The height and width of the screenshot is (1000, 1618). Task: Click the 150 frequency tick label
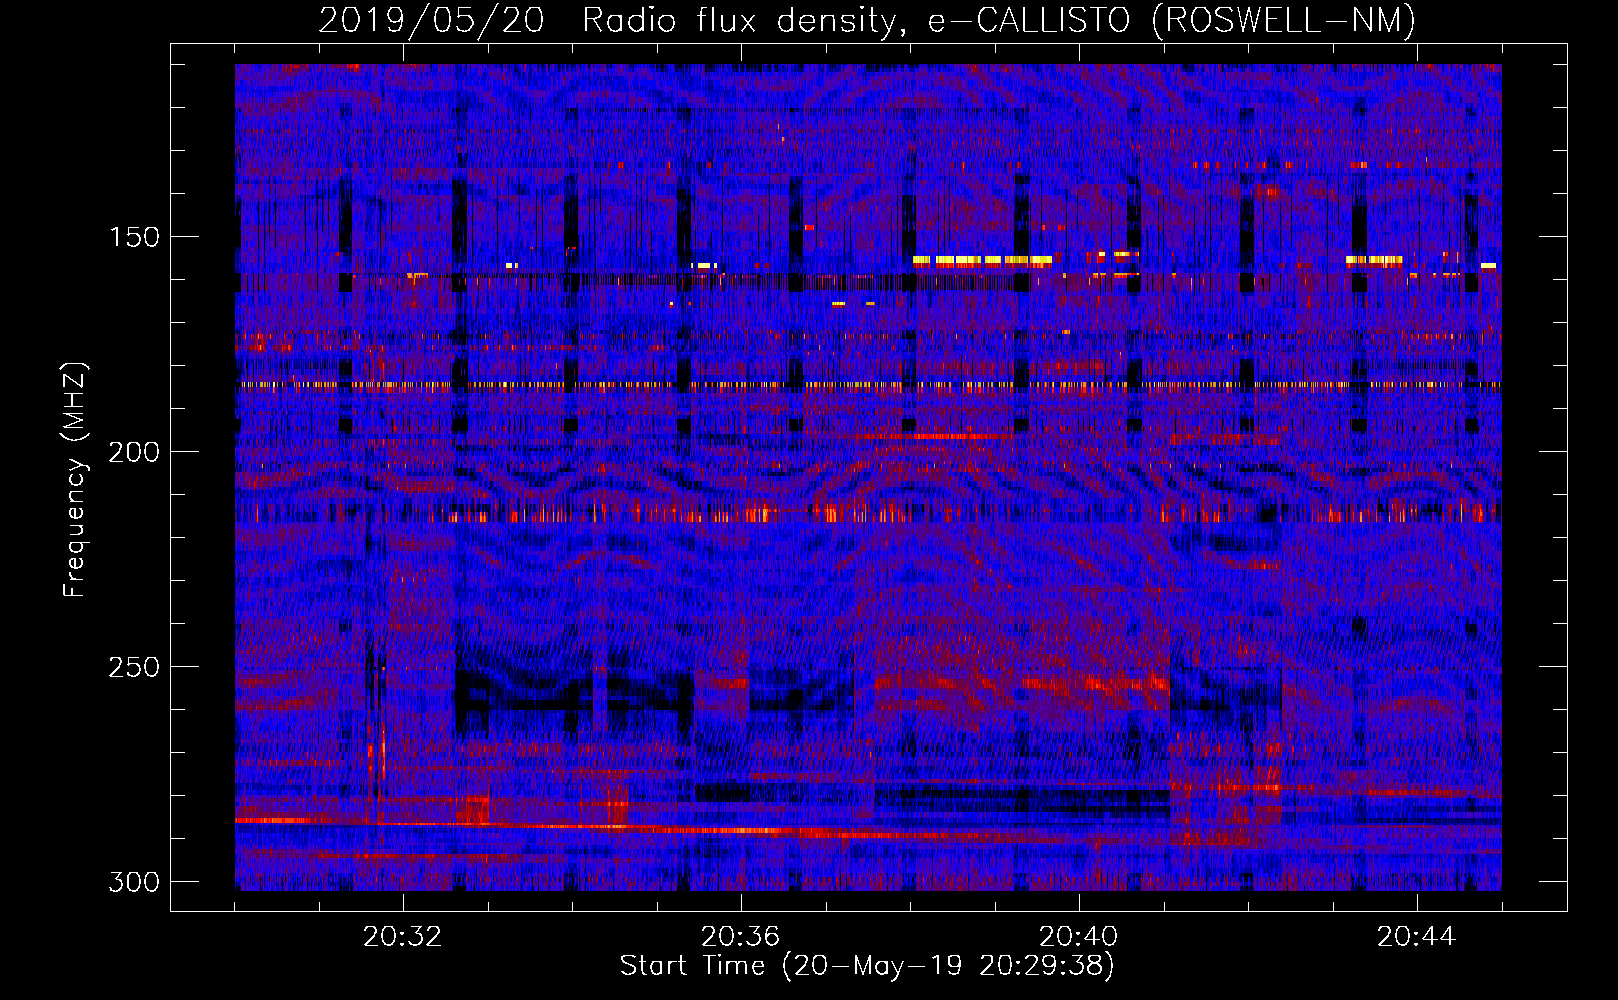click(x=134, y=237)
